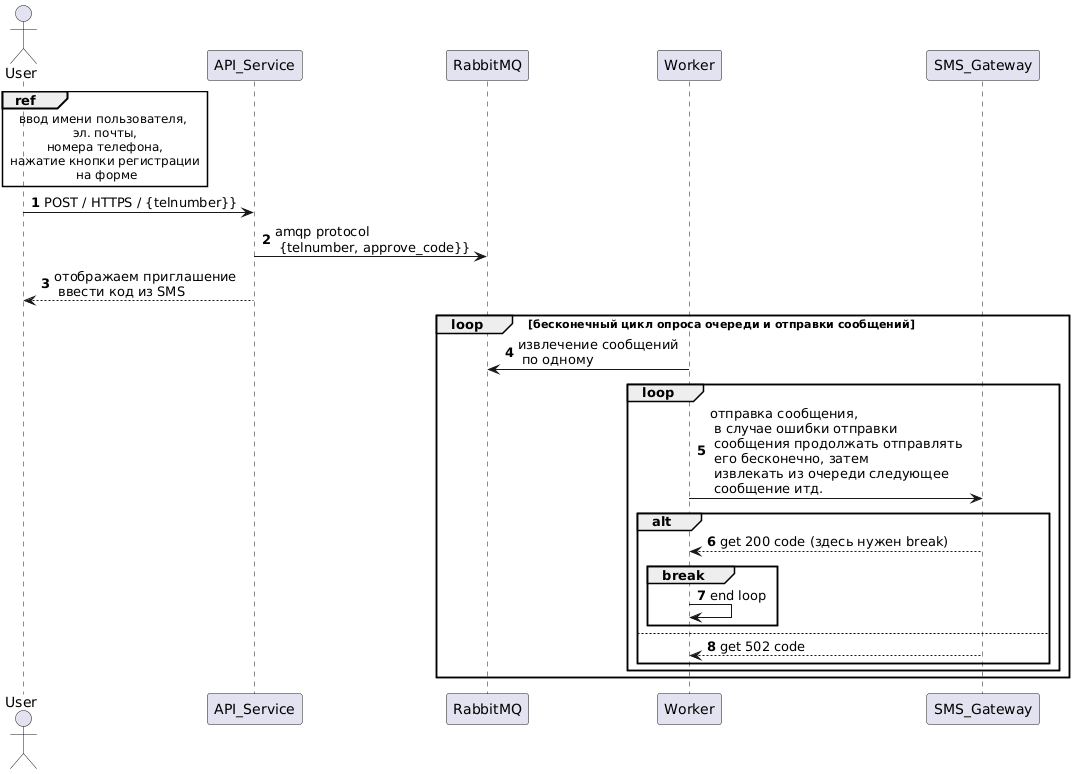
Task: Select the bottom API_Service participant box
Action: point(254,708)
